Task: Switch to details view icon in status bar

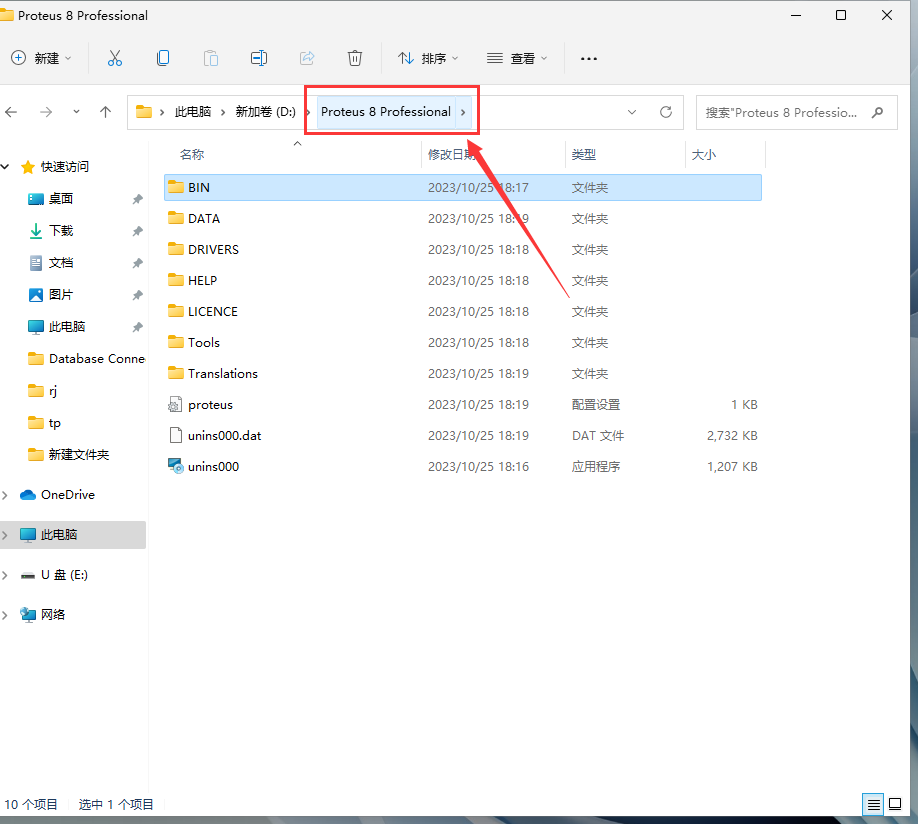Action: 873,805
